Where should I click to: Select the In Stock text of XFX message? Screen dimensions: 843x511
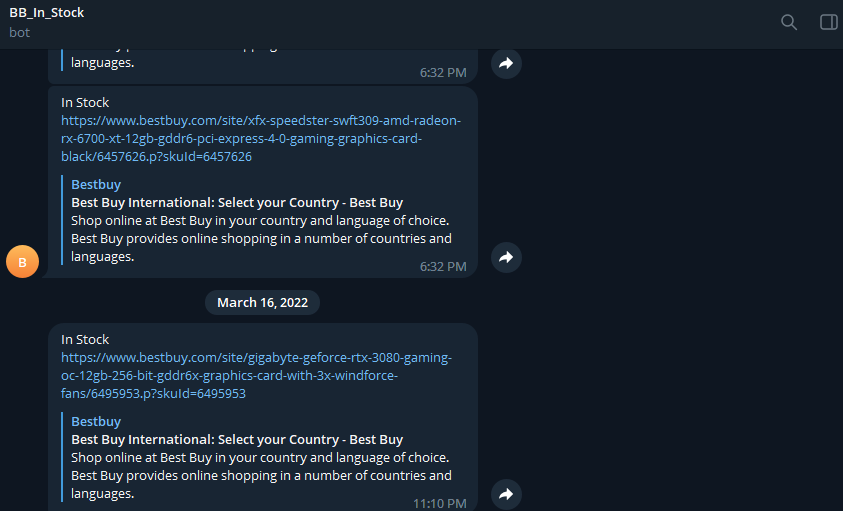[85, 102]
